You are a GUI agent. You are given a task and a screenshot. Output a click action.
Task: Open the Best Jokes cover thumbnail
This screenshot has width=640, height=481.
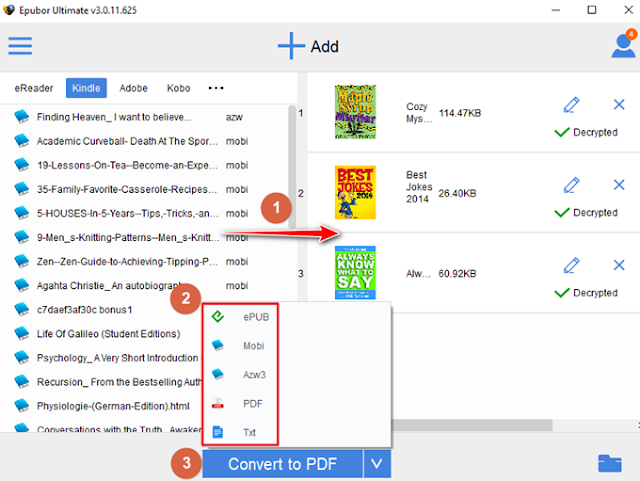coord(355,192)
